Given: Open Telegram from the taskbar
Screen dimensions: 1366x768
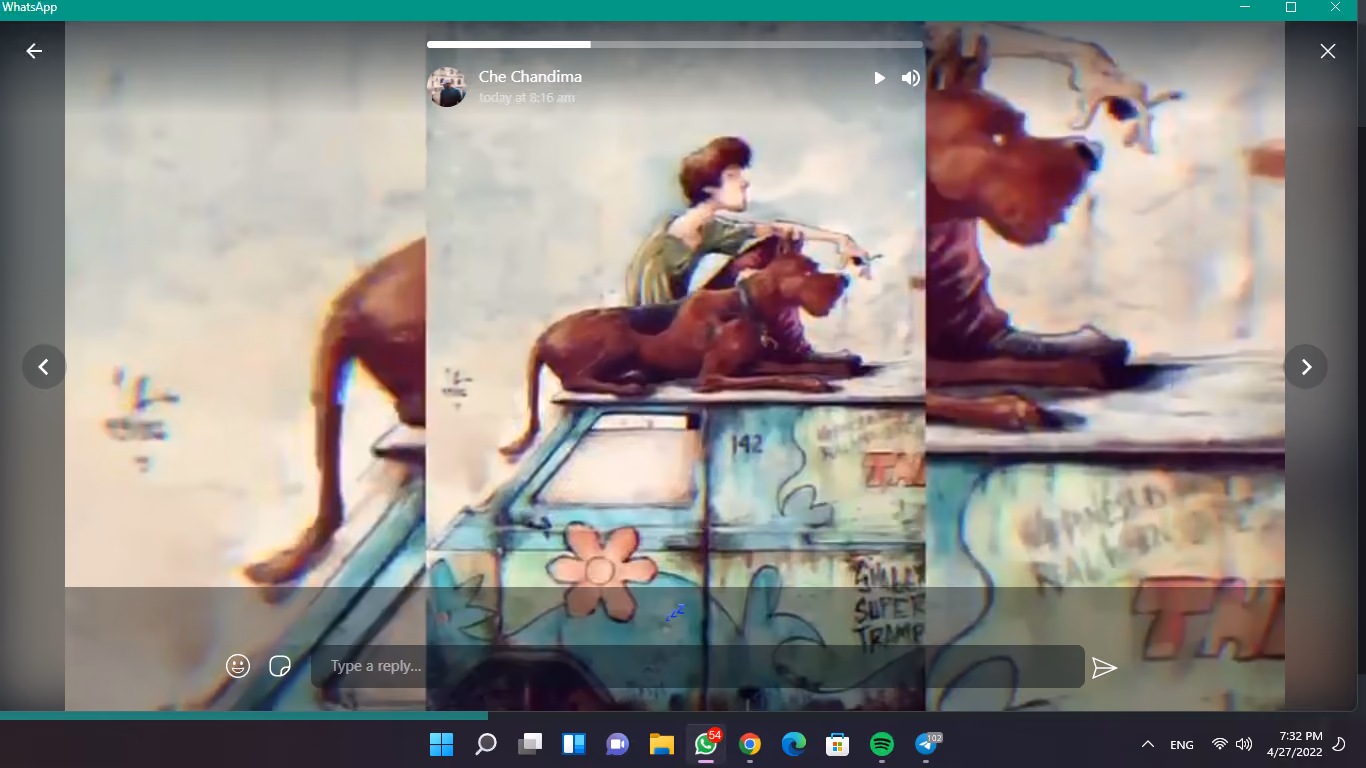Looking at the screenshot, I should tap(925, 744).
